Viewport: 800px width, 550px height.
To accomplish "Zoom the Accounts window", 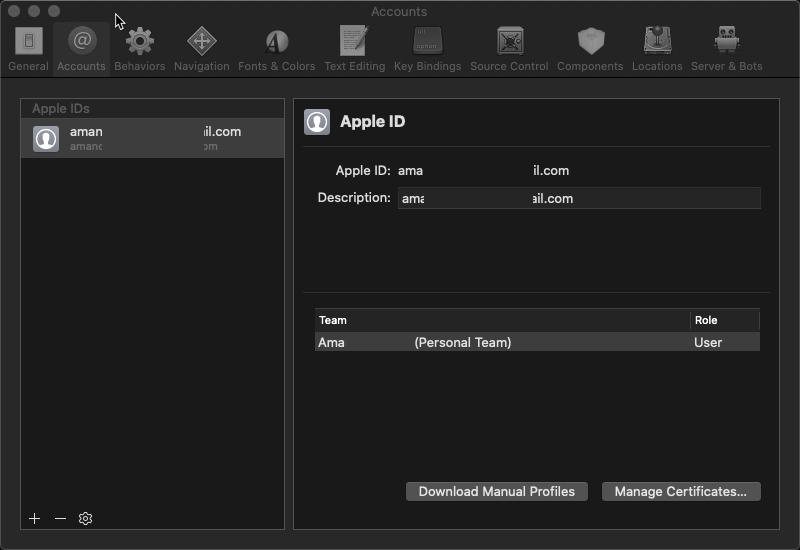I will pos(54,11).
